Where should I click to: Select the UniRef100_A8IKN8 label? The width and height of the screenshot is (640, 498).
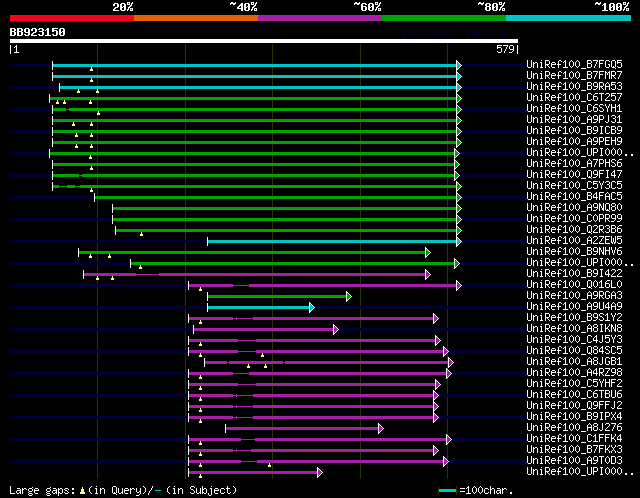(x=574, y=329)
